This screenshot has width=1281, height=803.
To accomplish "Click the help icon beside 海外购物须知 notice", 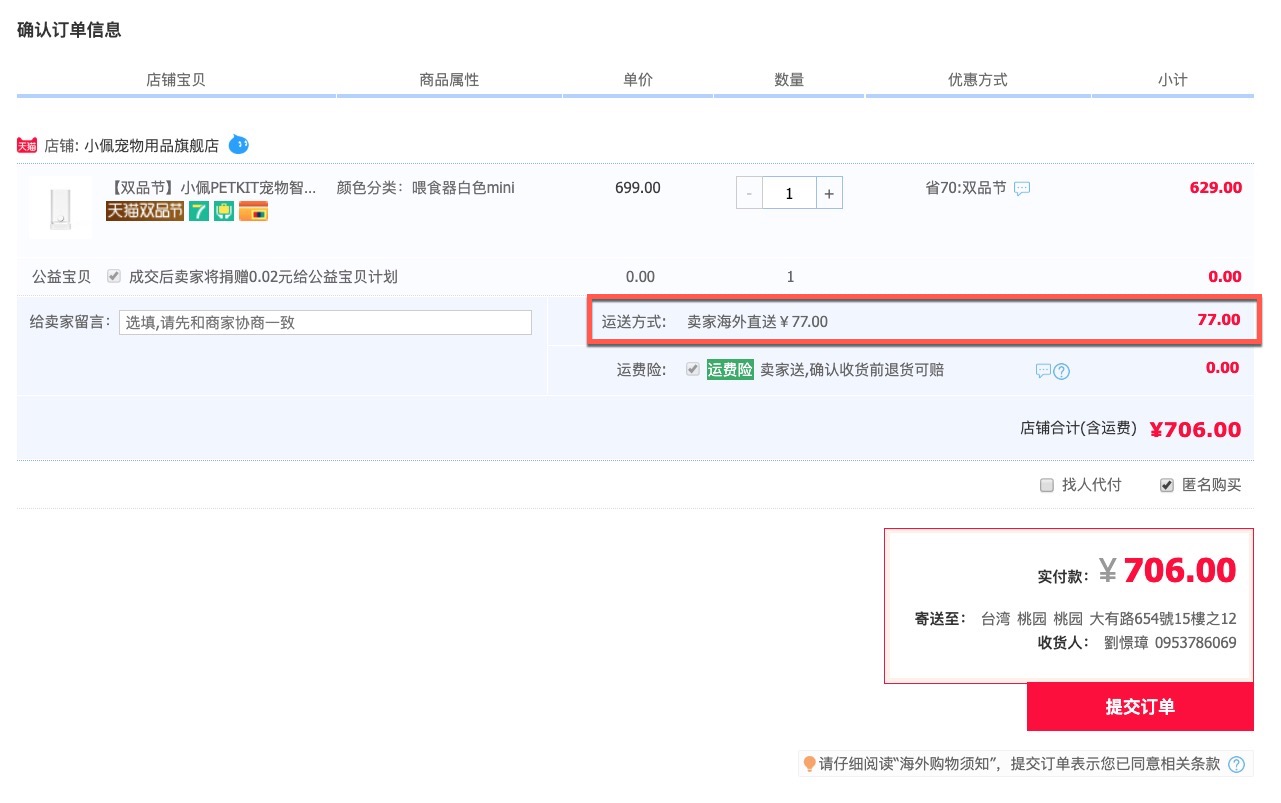I will [x=1237, y=765].
